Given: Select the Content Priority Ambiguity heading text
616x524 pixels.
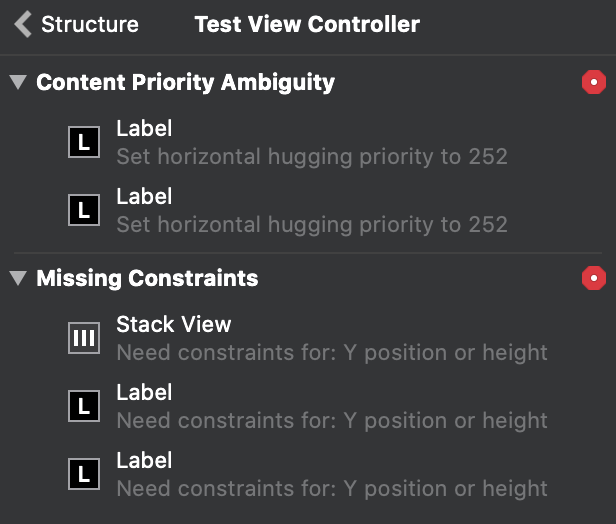Looking at the screenshot, I should tap(185, 82).
